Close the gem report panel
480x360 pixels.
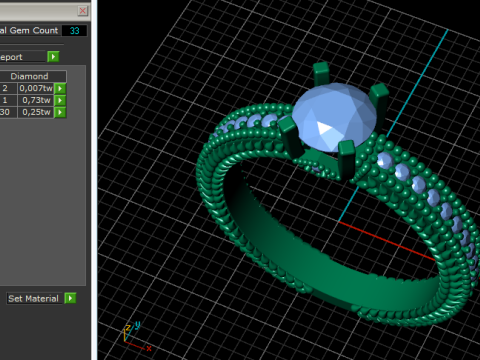pyautogui.click(x=83, y=11)
